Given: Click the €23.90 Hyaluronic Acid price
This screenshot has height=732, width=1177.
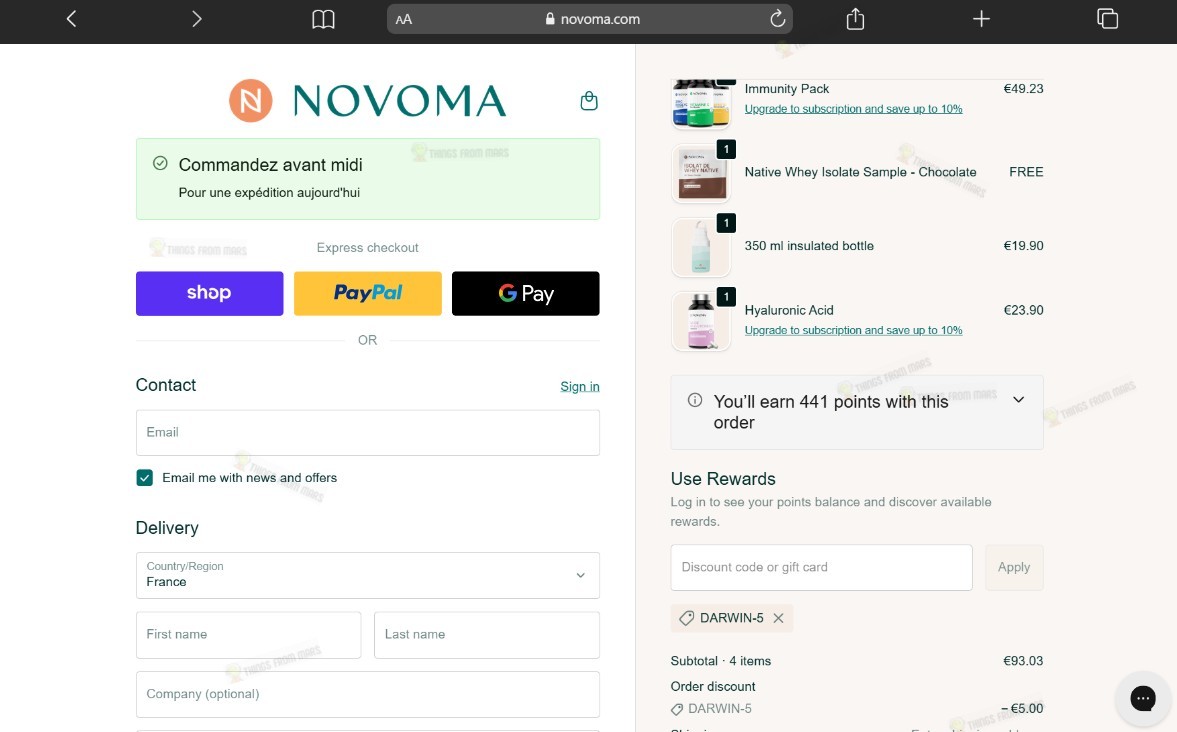Looking at the screenshot, I should tap(1023, 310).
